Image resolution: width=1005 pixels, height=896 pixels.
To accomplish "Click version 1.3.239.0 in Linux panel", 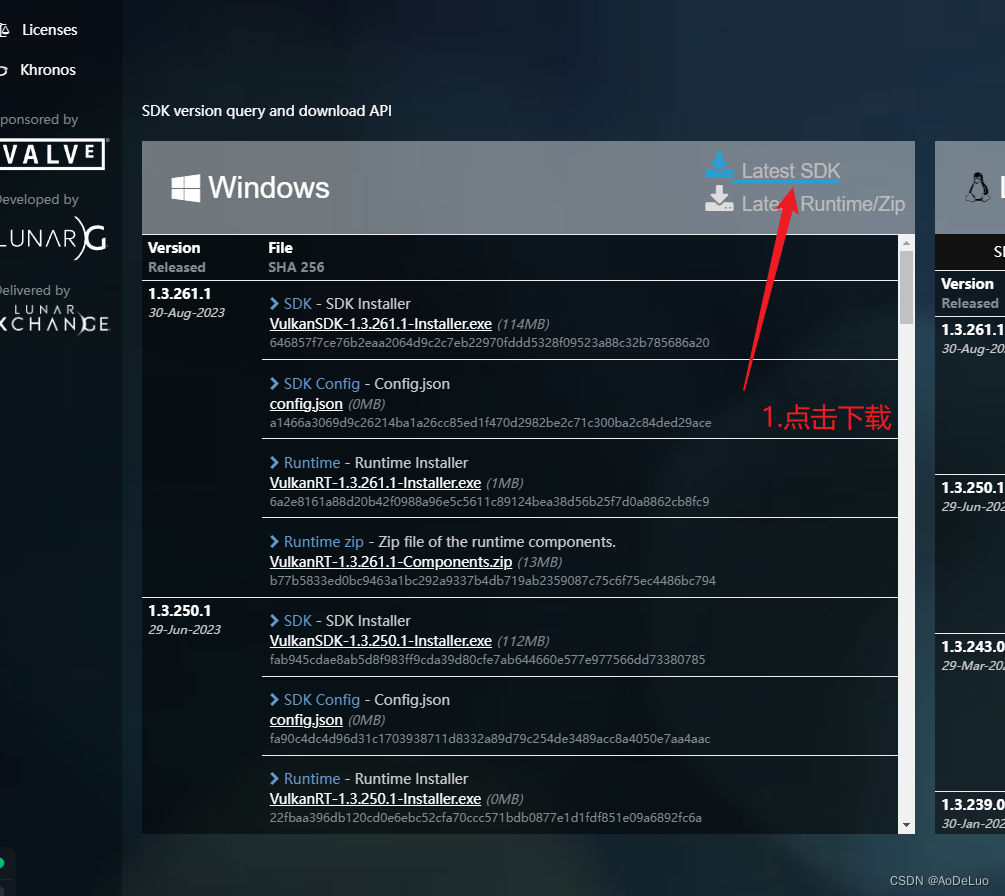I will [973, 804].
